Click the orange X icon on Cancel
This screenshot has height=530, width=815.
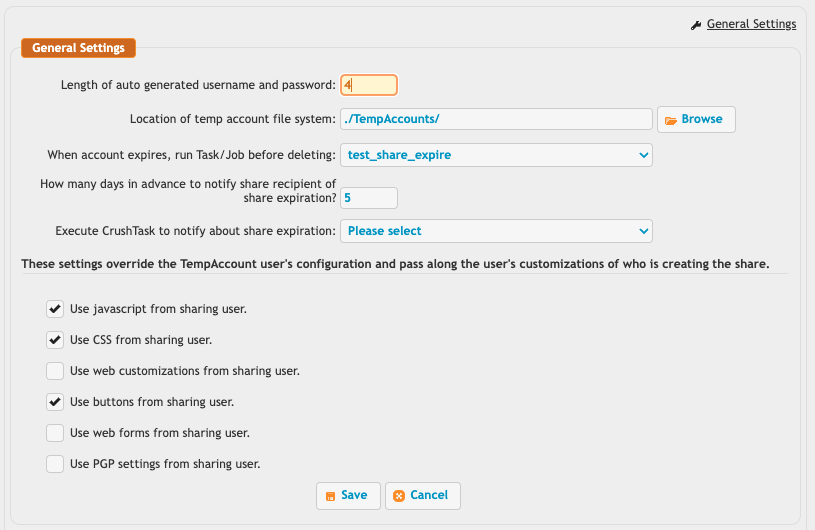click(x=399, y=496)
